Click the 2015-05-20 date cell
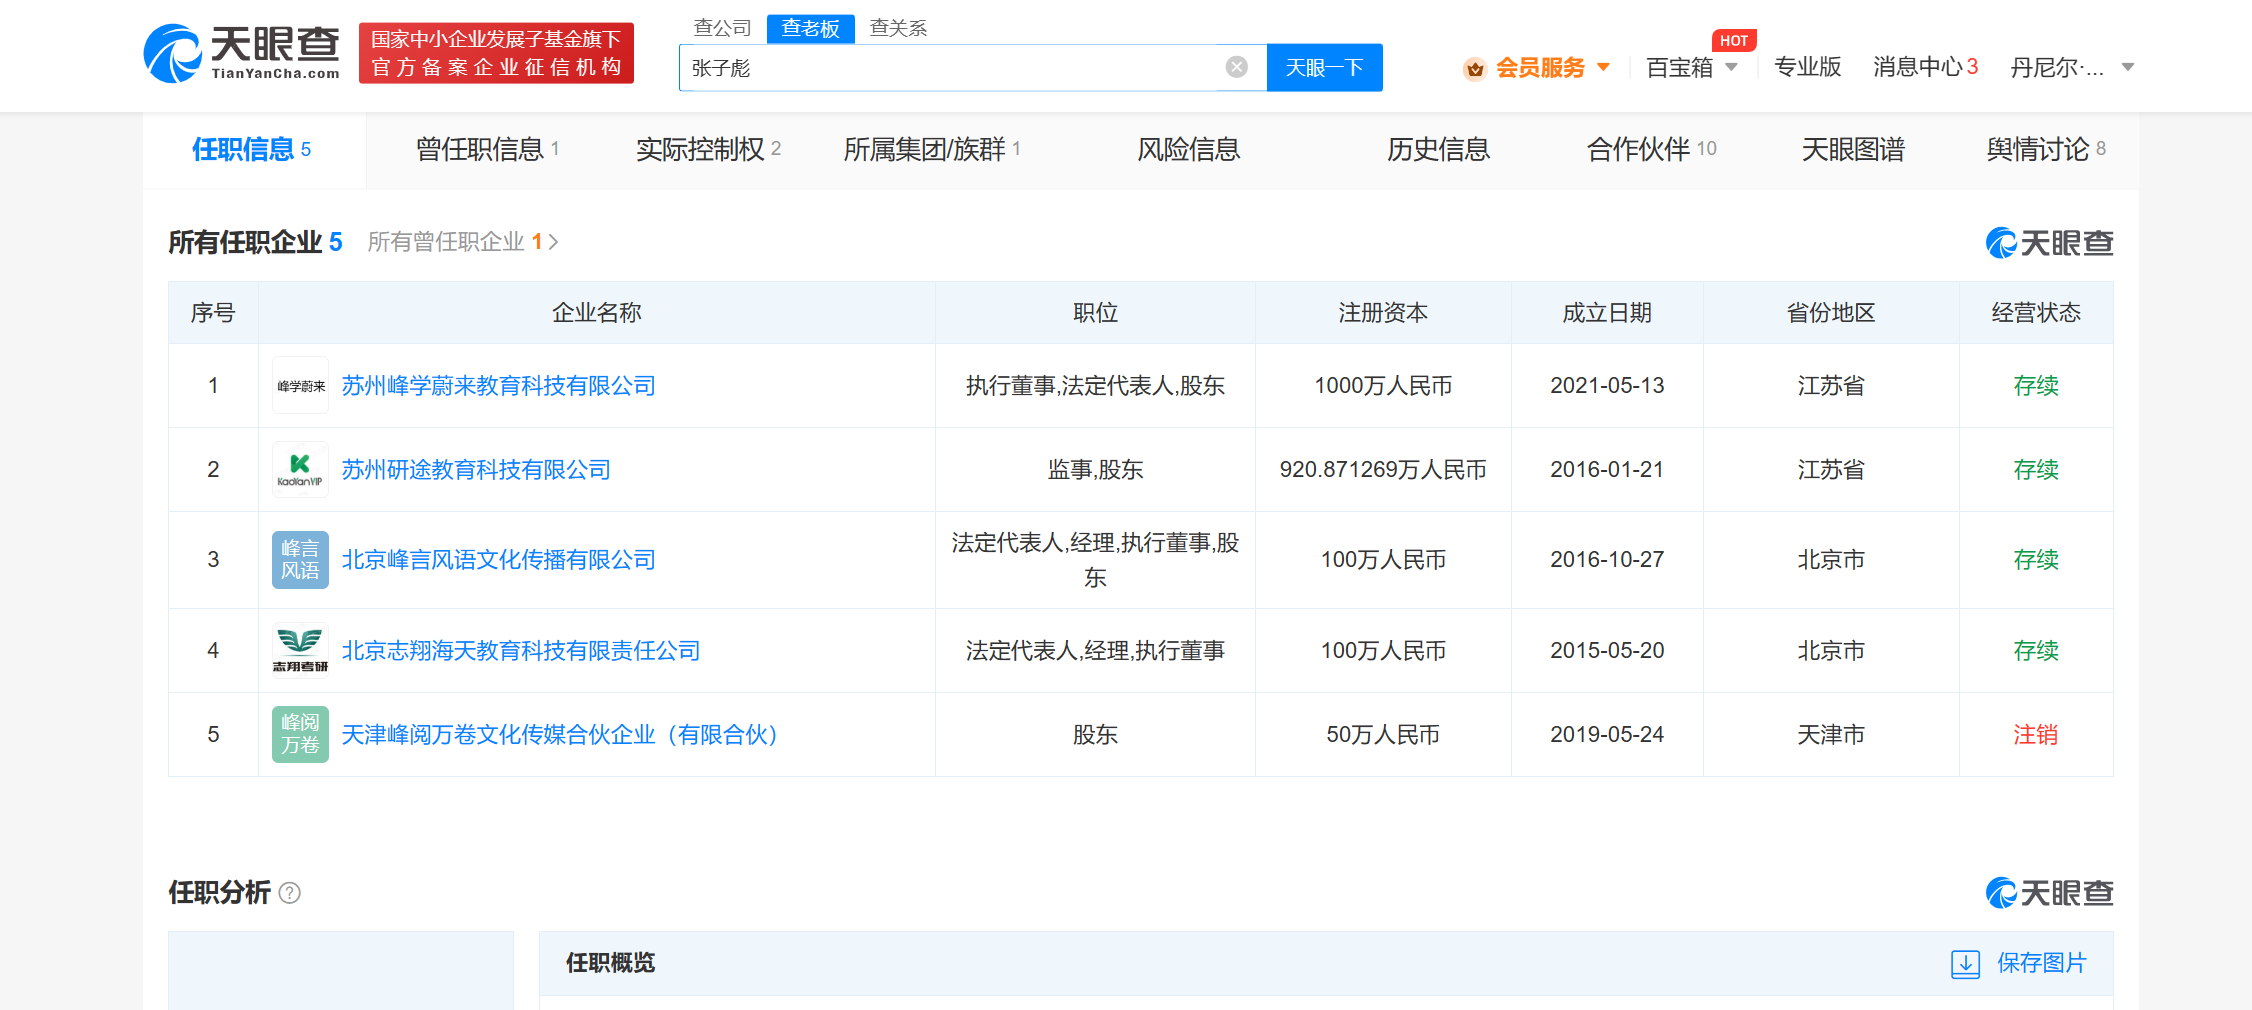 1607,651
